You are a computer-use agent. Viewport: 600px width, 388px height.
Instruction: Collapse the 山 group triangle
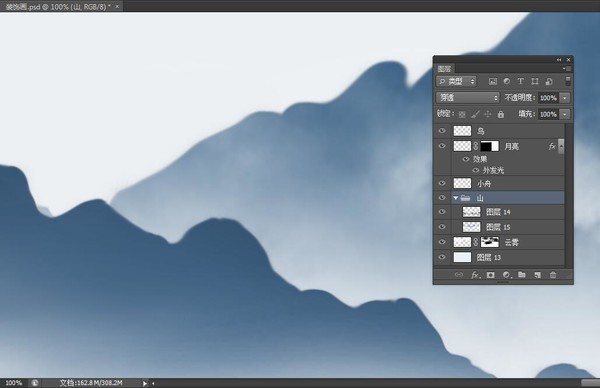click(455, 198)
